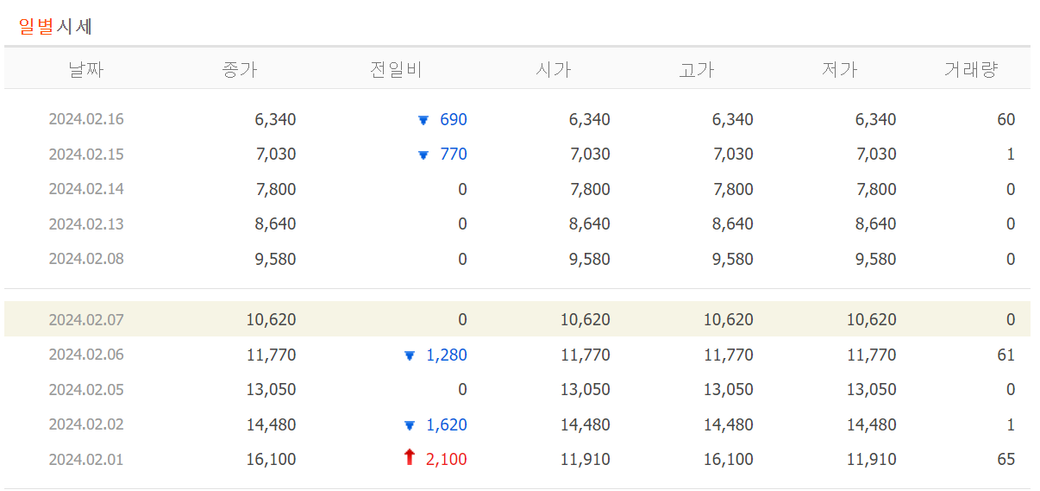Click the blue down arrow beside 1,620
Screen dimensions: 1040x491
pos(409,425)
